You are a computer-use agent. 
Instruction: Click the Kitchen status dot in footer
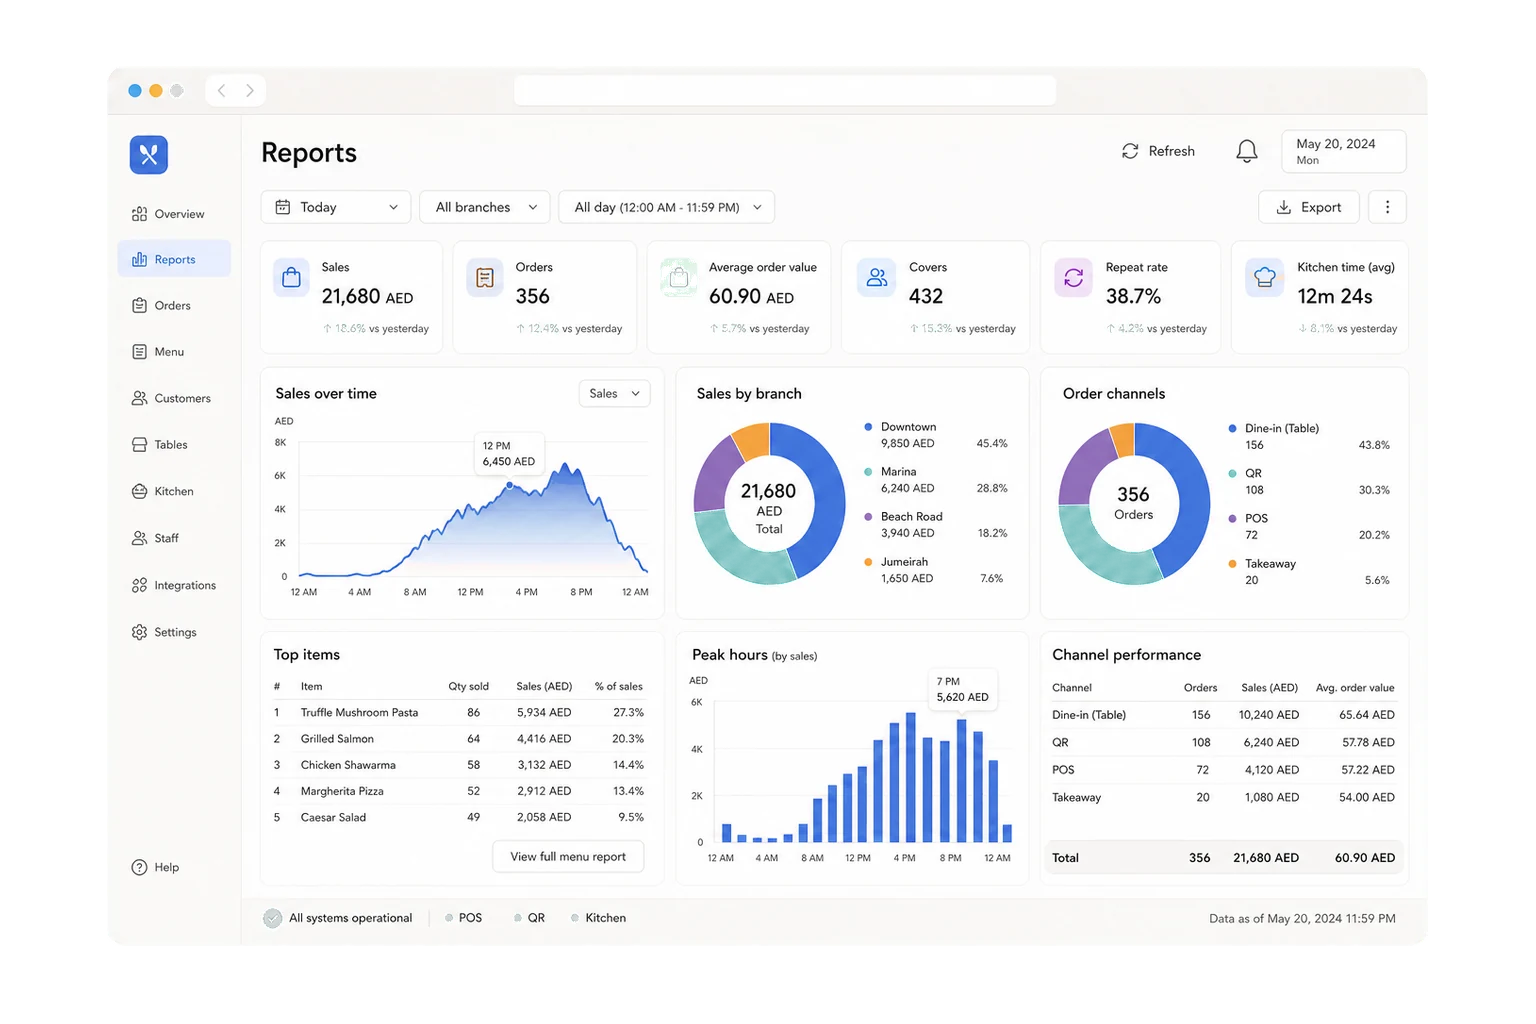(575, 918)
